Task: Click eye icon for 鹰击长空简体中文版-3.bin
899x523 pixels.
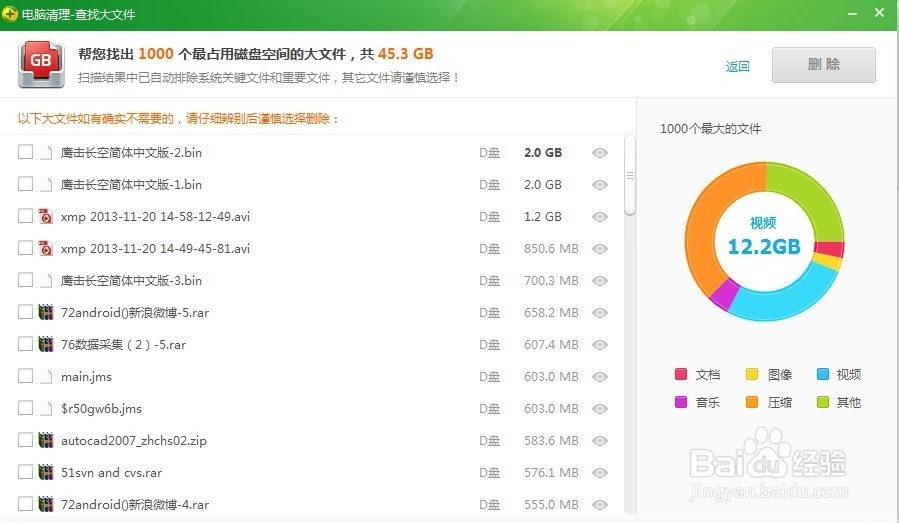Action: pos(600,281)
